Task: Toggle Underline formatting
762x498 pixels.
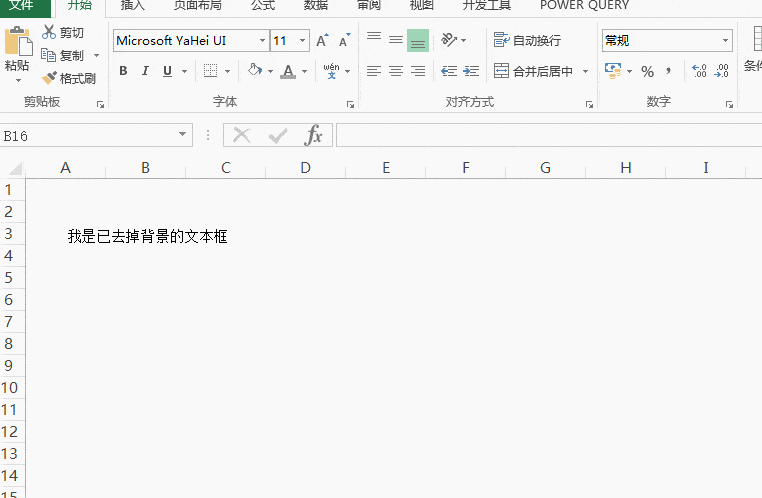Action: tap(168, 71)
